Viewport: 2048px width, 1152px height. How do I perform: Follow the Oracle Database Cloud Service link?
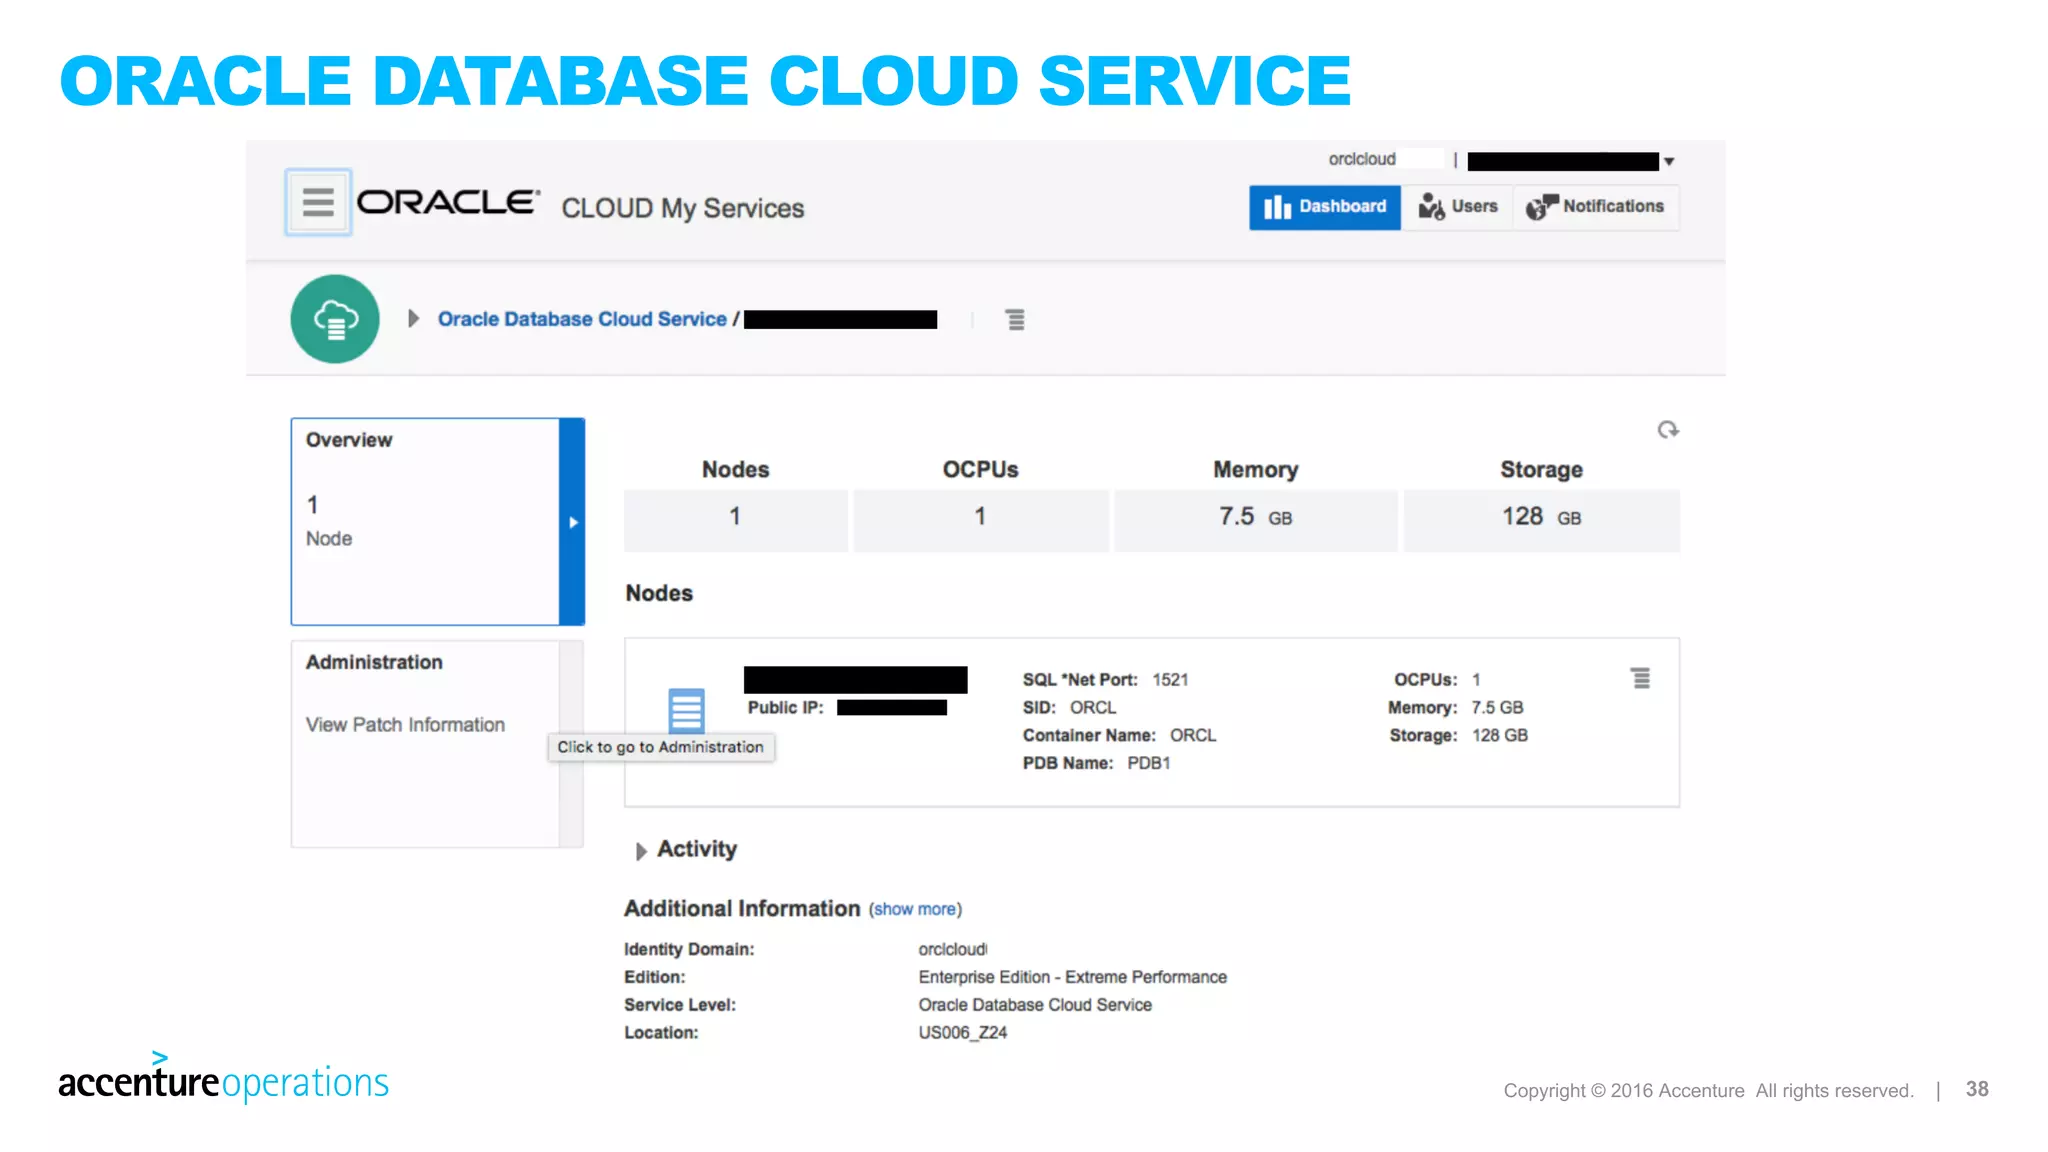click(582, 319)
